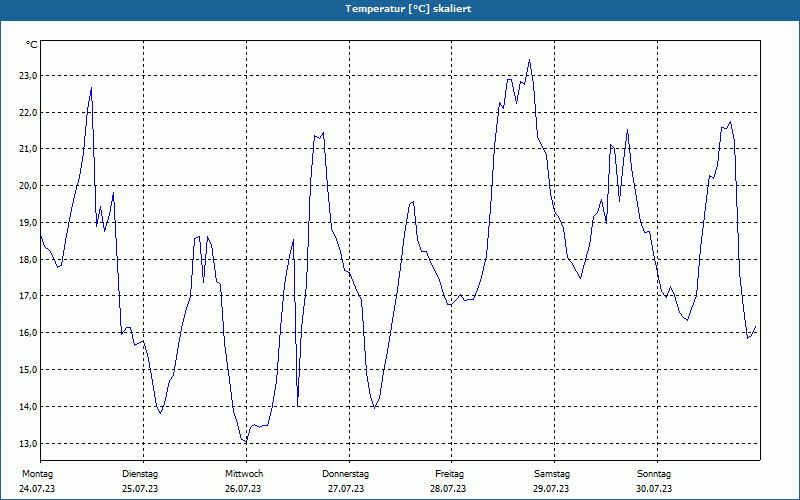Click the date 25.07.23
Image resolution: width=800 pixels, height=500 pixels.
[140, 489]
